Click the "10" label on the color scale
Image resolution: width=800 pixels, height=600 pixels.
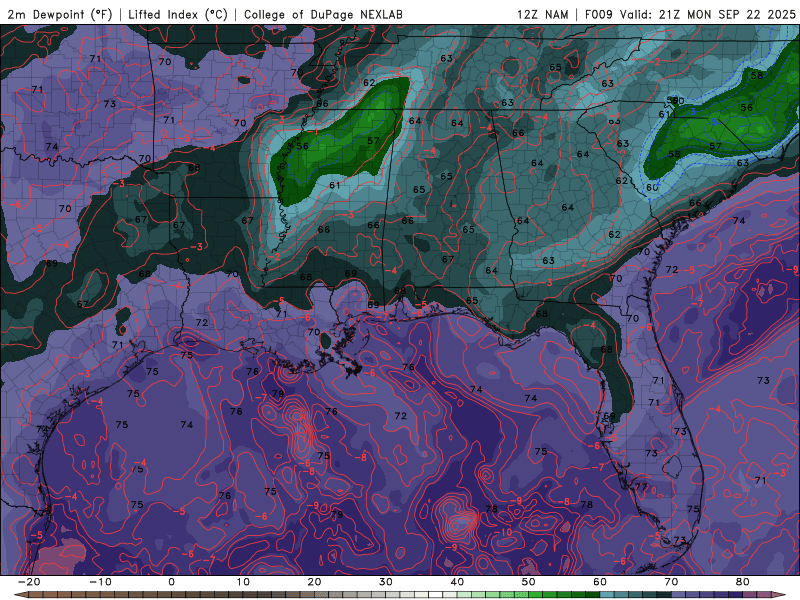click(243, 582)
